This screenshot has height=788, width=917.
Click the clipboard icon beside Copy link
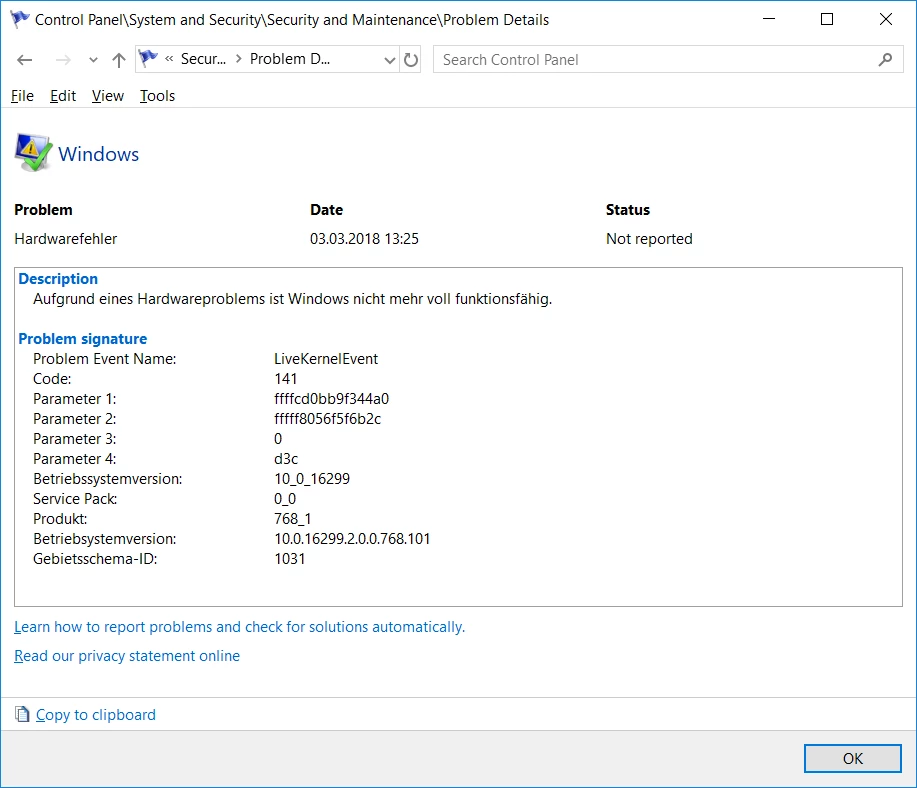click(22, 714)
